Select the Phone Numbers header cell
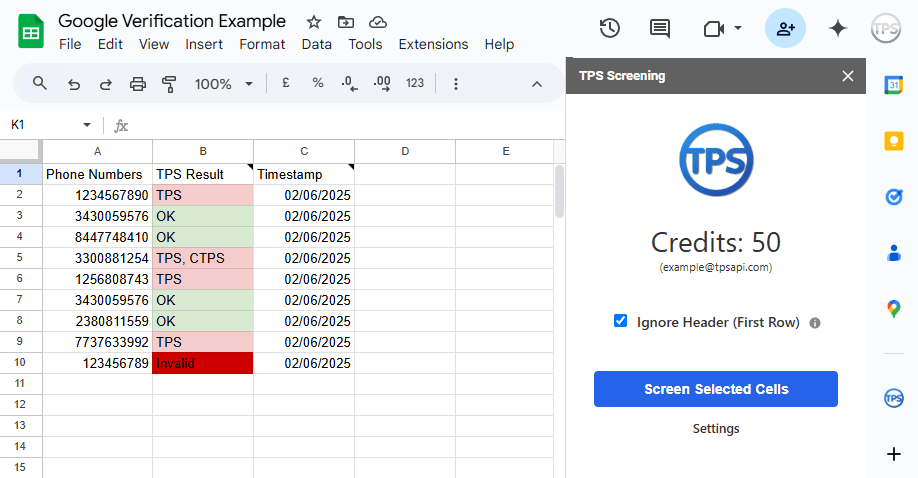 tap(97, 174)
